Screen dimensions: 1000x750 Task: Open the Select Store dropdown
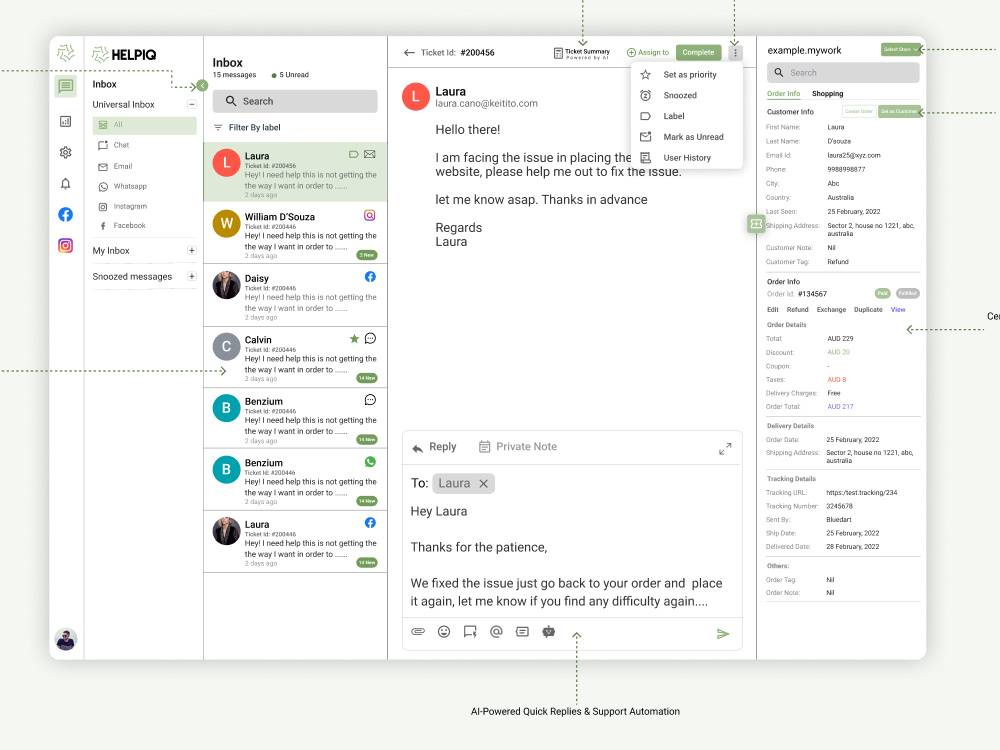pyautogui.click(x=901, y=49)
